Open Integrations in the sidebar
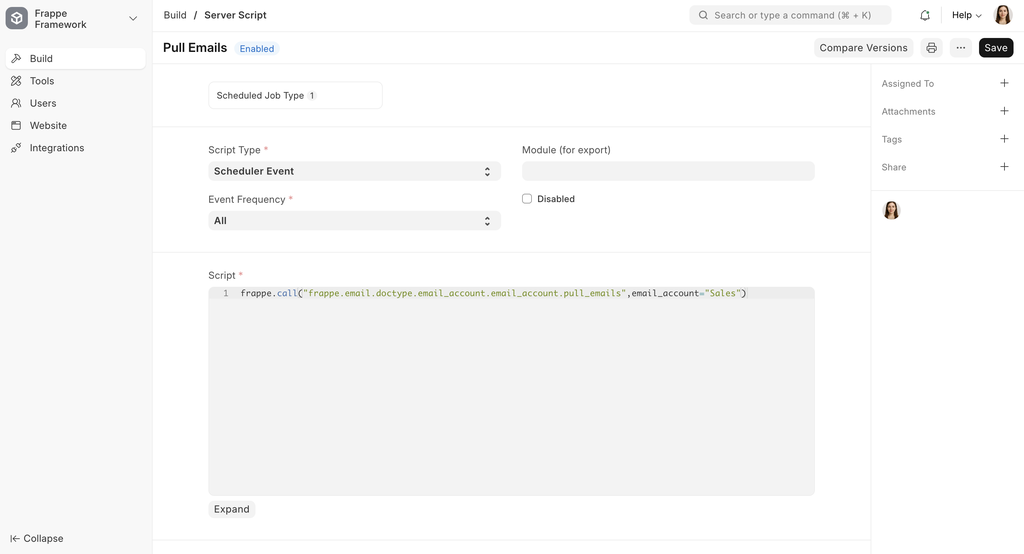Viewport: 1024px width, 554px height. 57,148
